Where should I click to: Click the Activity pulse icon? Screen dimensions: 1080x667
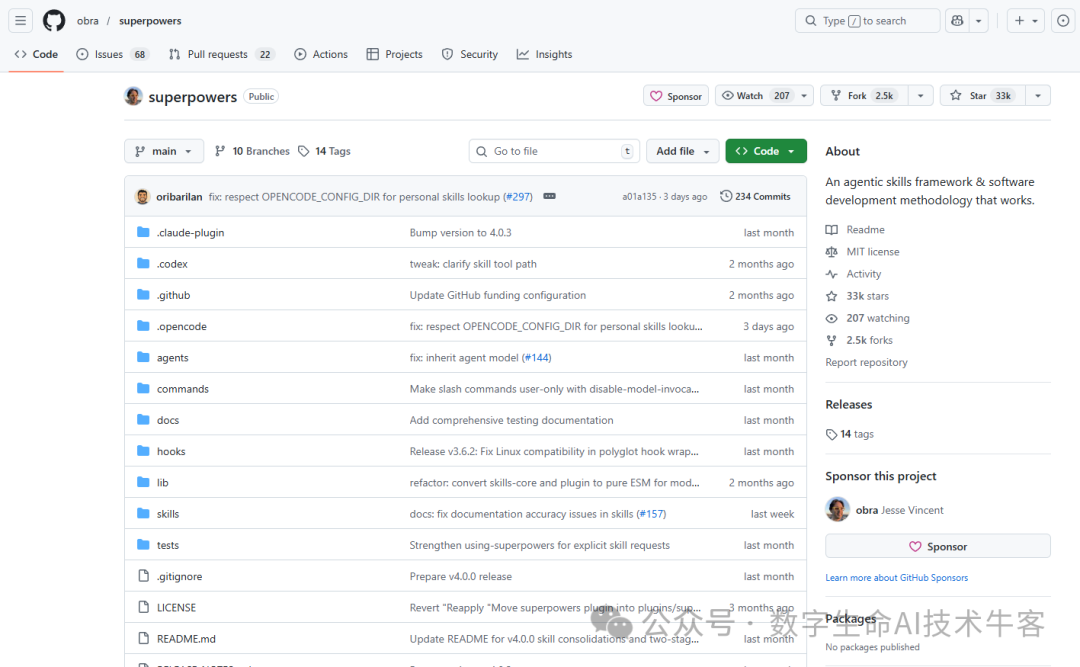pos(832,274)
